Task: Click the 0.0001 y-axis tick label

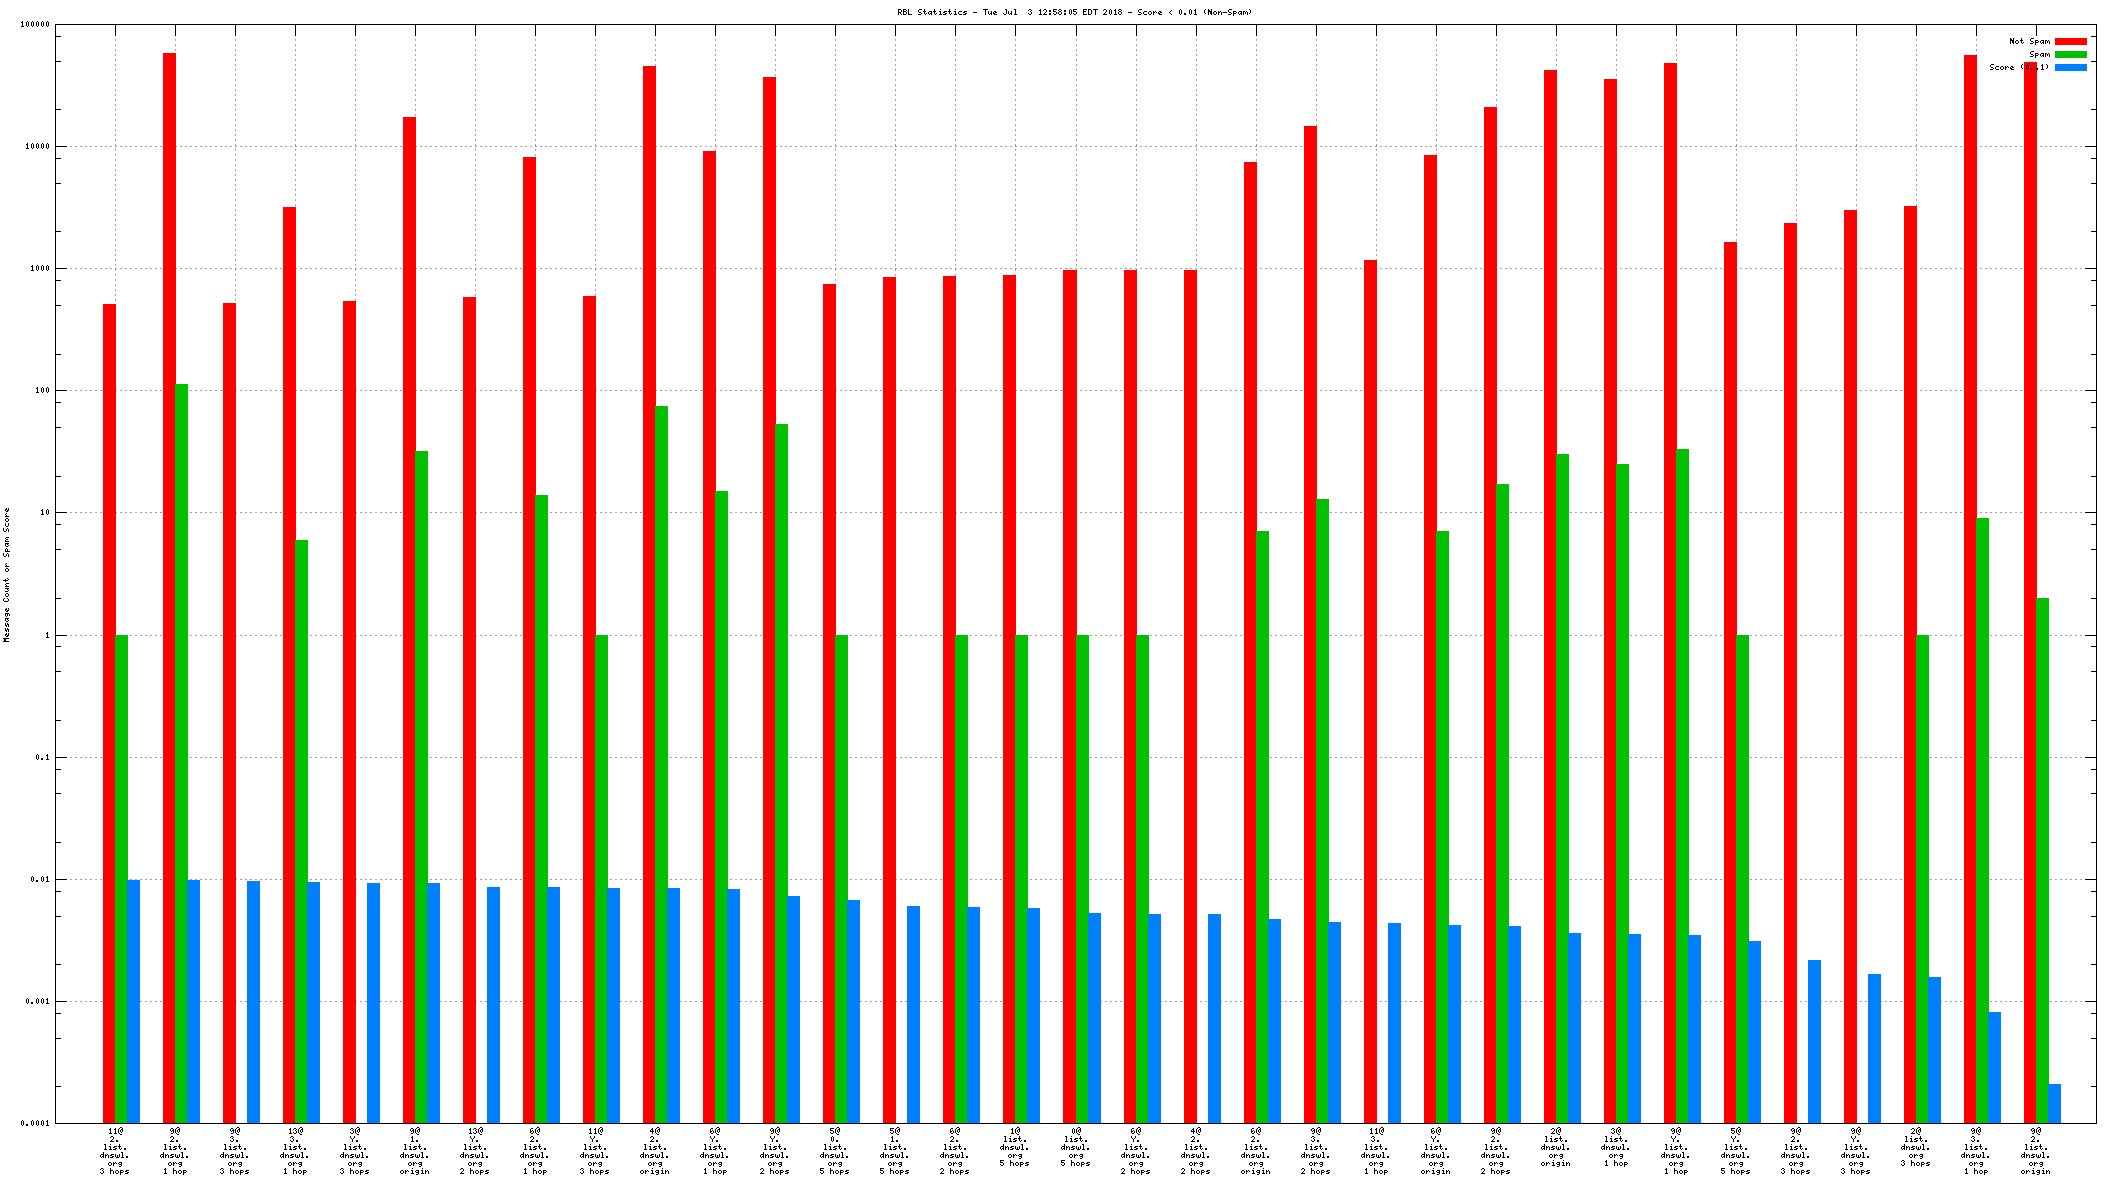Action: (x=34, y=1123)
